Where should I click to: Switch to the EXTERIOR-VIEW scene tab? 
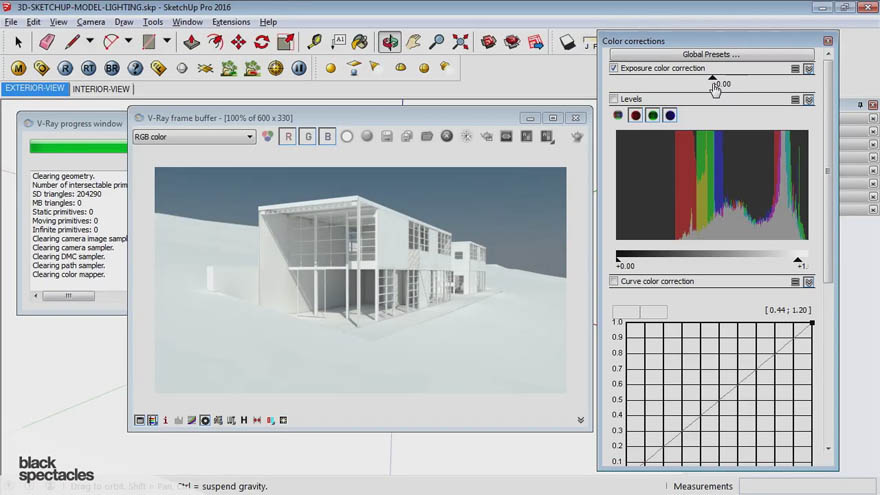point(35,89)
